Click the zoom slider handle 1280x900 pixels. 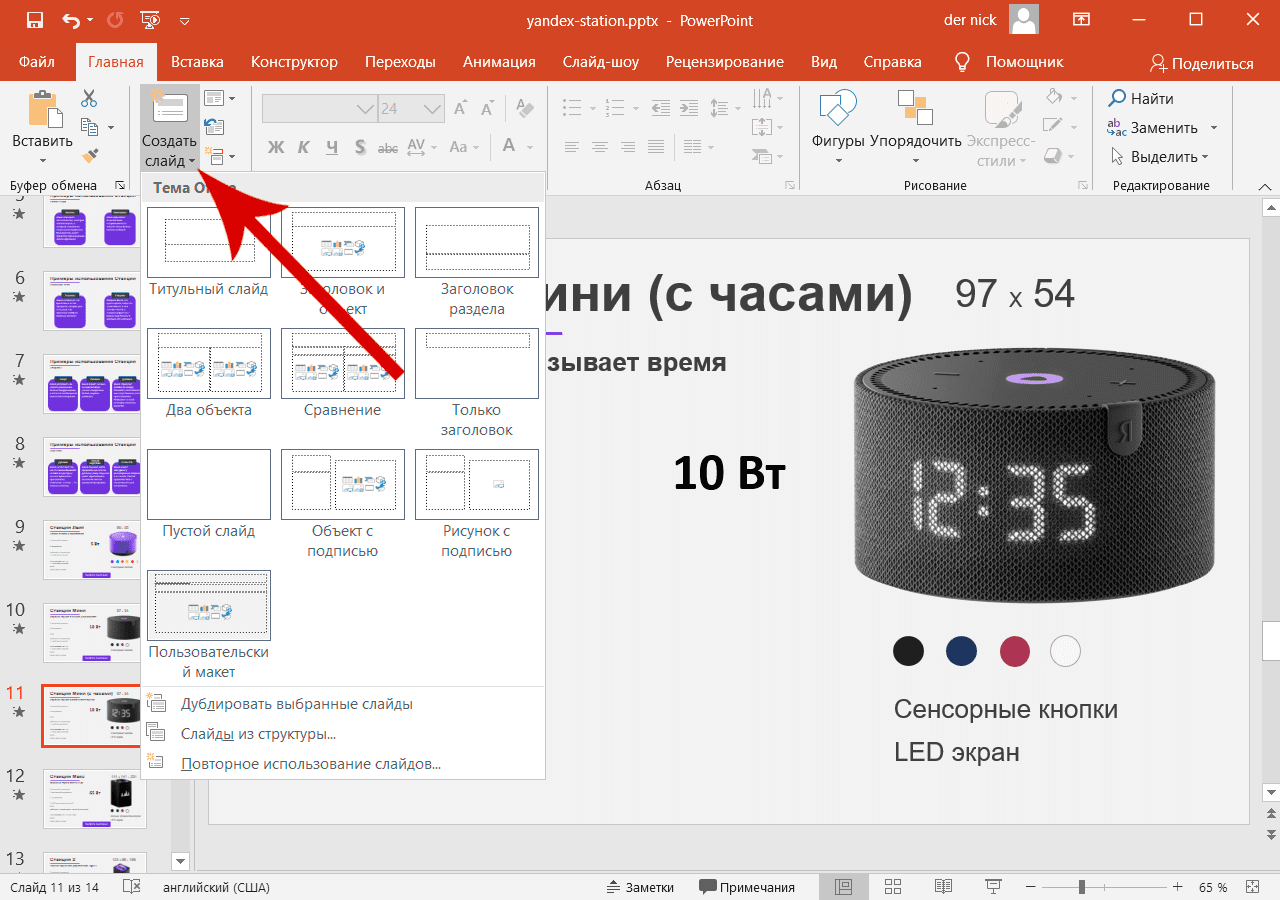pyautogui.click(x=1082, y=887)
